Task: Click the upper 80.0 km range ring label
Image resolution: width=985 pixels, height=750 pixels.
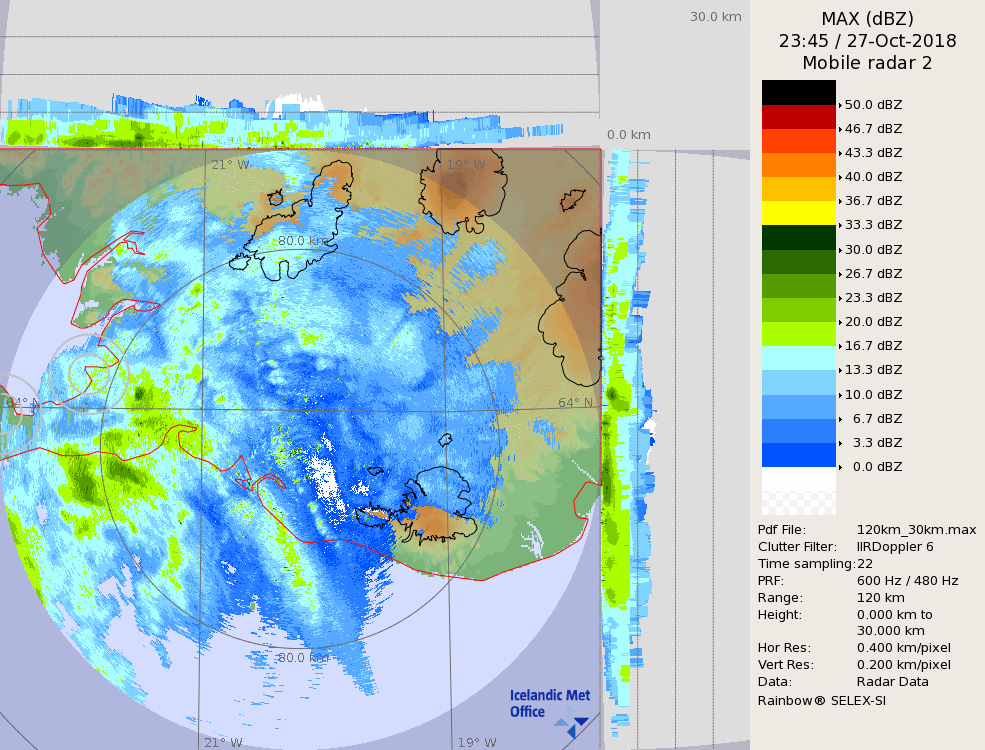Action: (304, 241)
